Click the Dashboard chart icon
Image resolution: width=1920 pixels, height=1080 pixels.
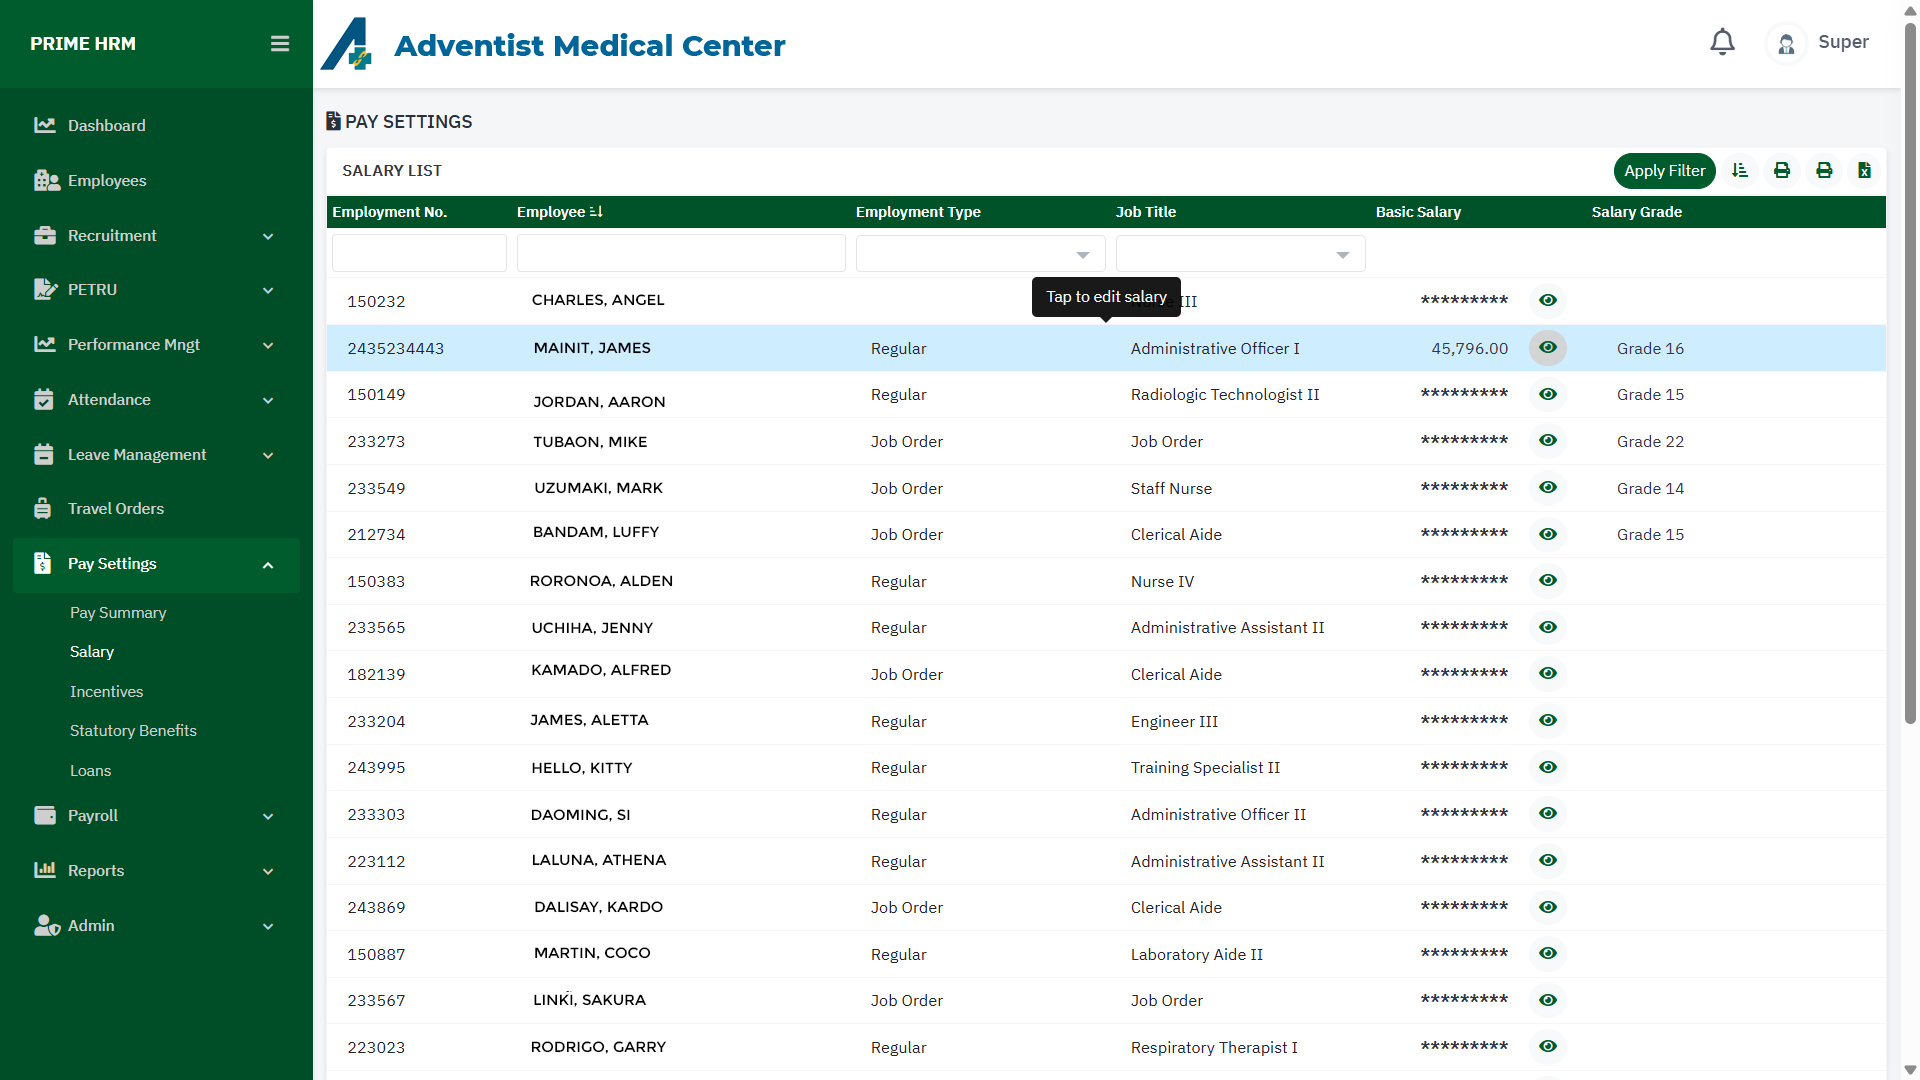44,126
